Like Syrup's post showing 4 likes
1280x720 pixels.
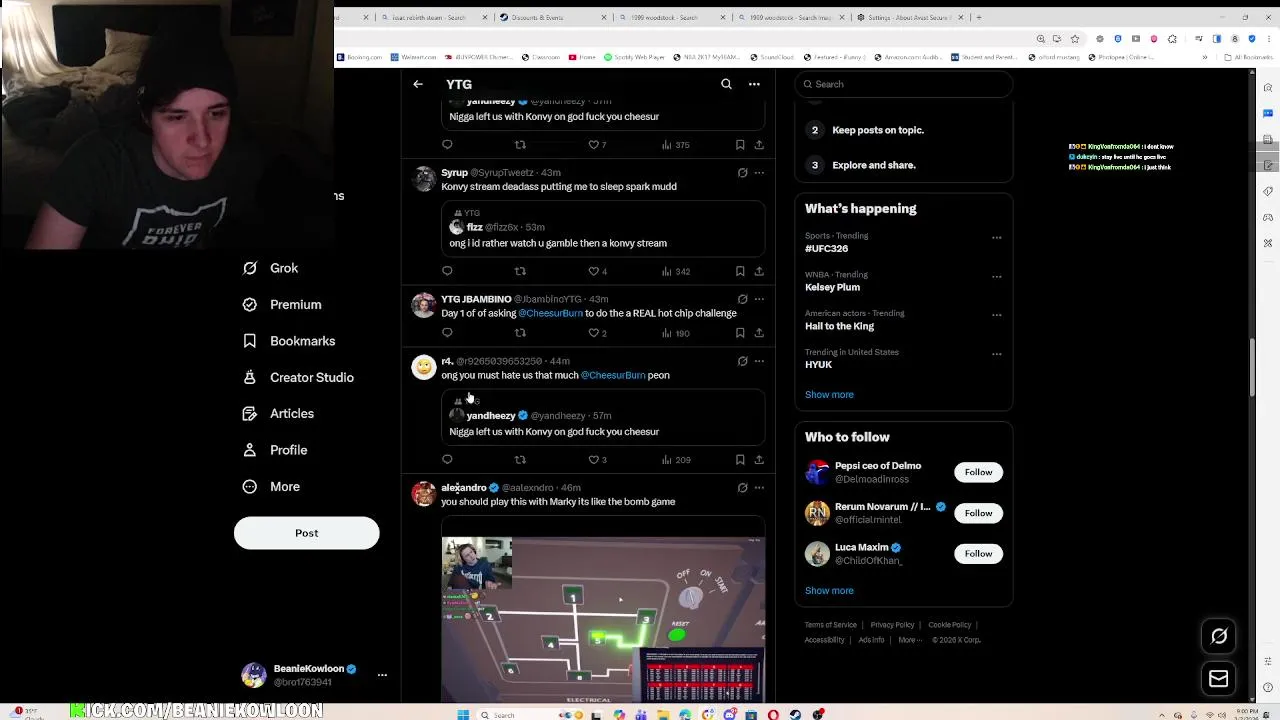(x=597, y=271)
